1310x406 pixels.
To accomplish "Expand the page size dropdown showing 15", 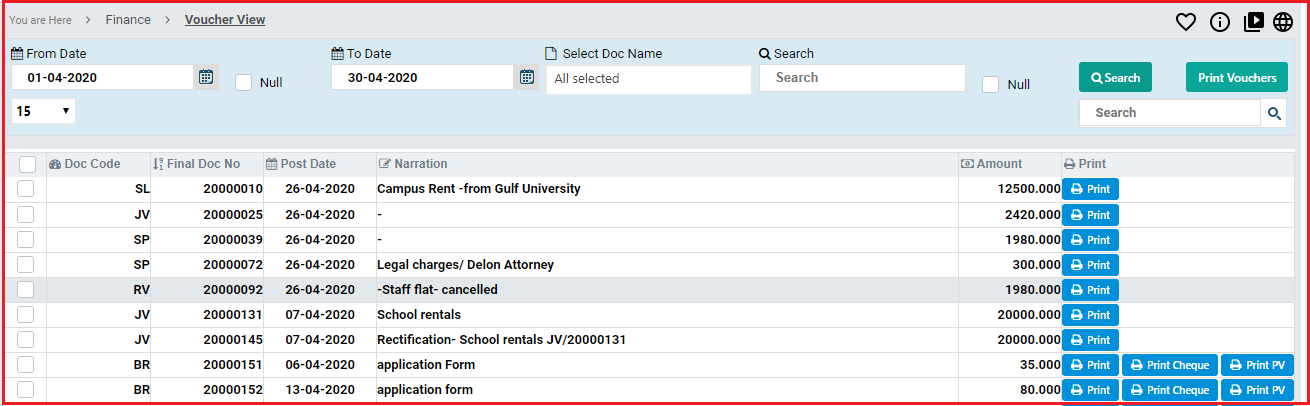I will 43,111.
